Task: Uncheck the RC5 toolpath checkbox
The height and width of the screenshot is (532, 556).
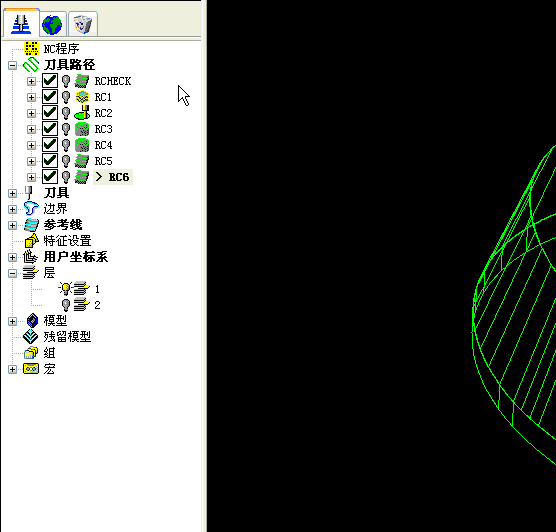Action: pyautogui.click(x=50, y=160)
